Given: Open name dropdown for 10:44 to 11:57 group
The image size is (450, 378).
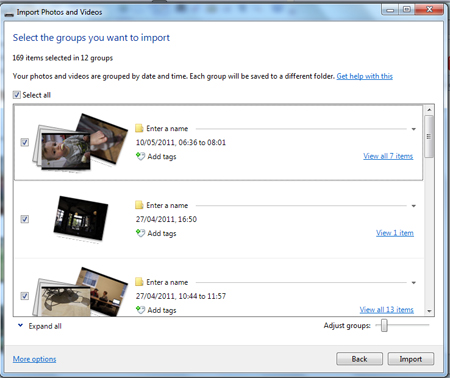Looking at the screenshot, I should [414, 283].
